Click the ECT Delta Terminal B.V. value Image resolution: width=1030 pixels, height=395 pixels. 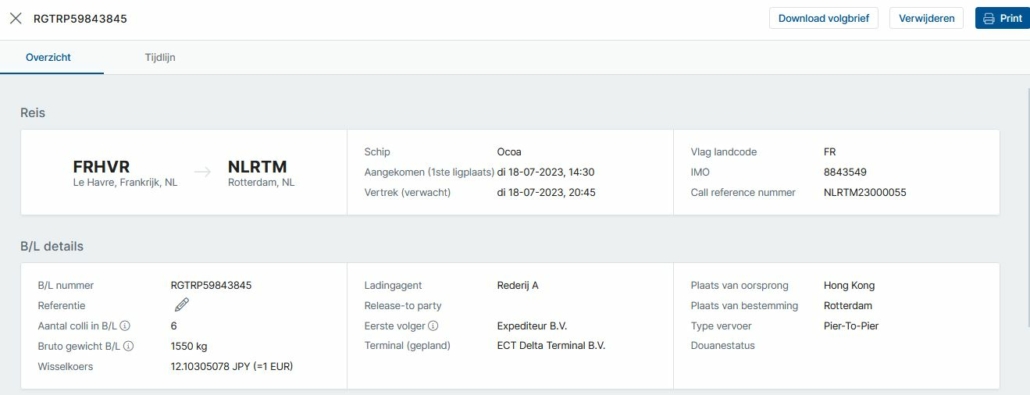pyautogui.click(x=551, y=346)
